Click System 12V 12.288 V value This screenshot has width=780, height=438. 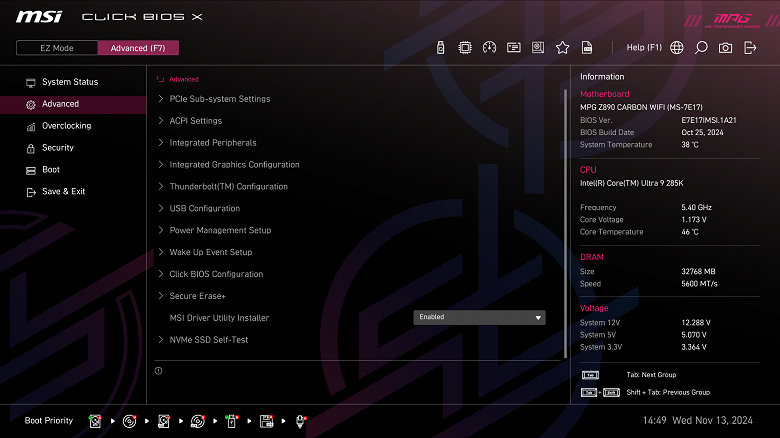(696, 323)
